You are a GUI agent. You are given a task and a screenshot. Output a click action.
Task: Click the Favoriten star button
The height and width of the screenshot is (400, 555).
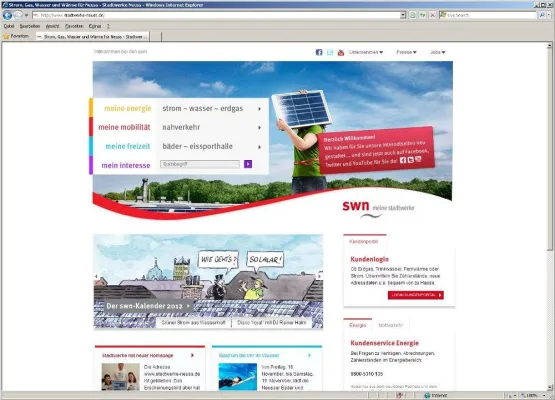click(16, 36)
